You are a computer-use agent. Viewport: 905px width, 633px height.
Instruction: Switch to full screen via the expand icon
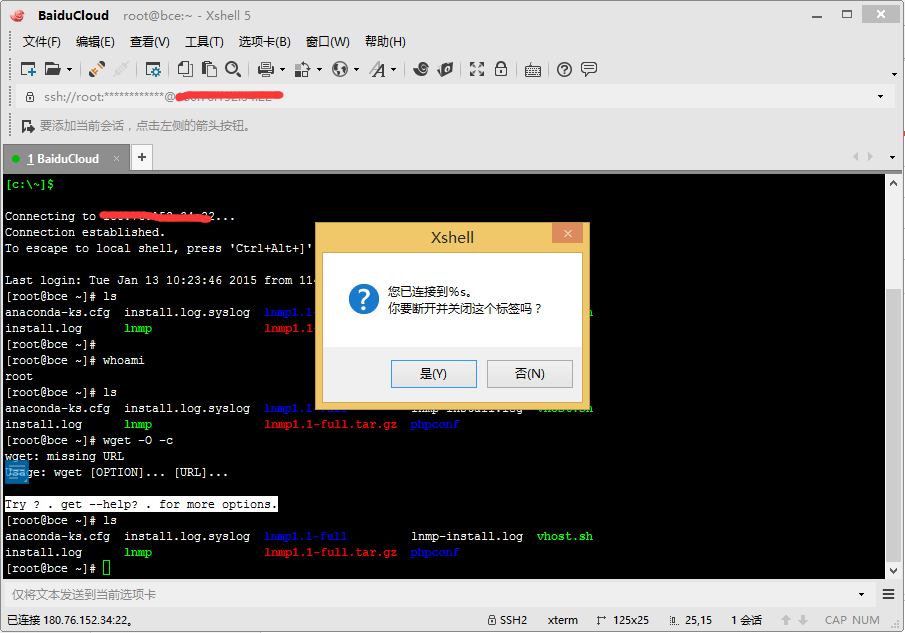pyautogui.click(x=477, y=69)
